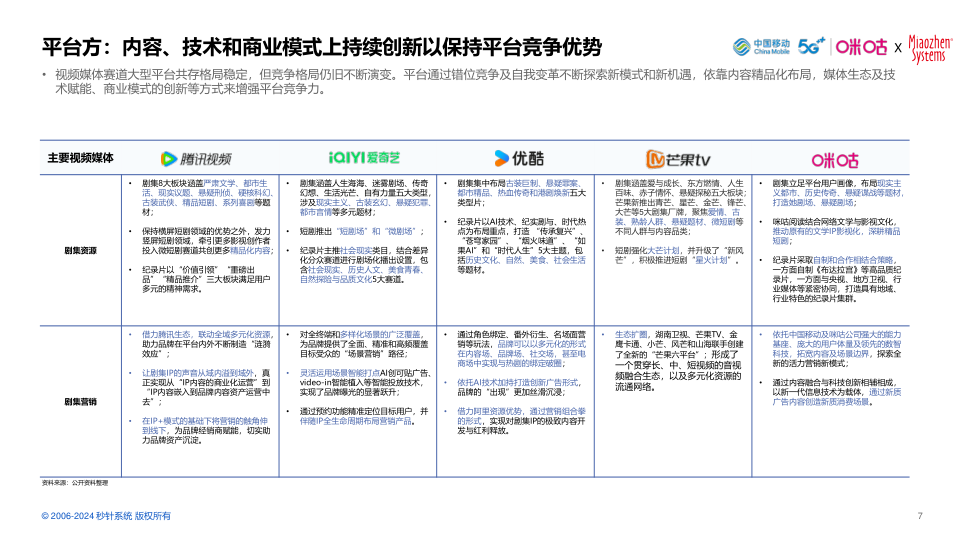
Task: Click the 5G+ logo in the header
Action: (811, 46)
